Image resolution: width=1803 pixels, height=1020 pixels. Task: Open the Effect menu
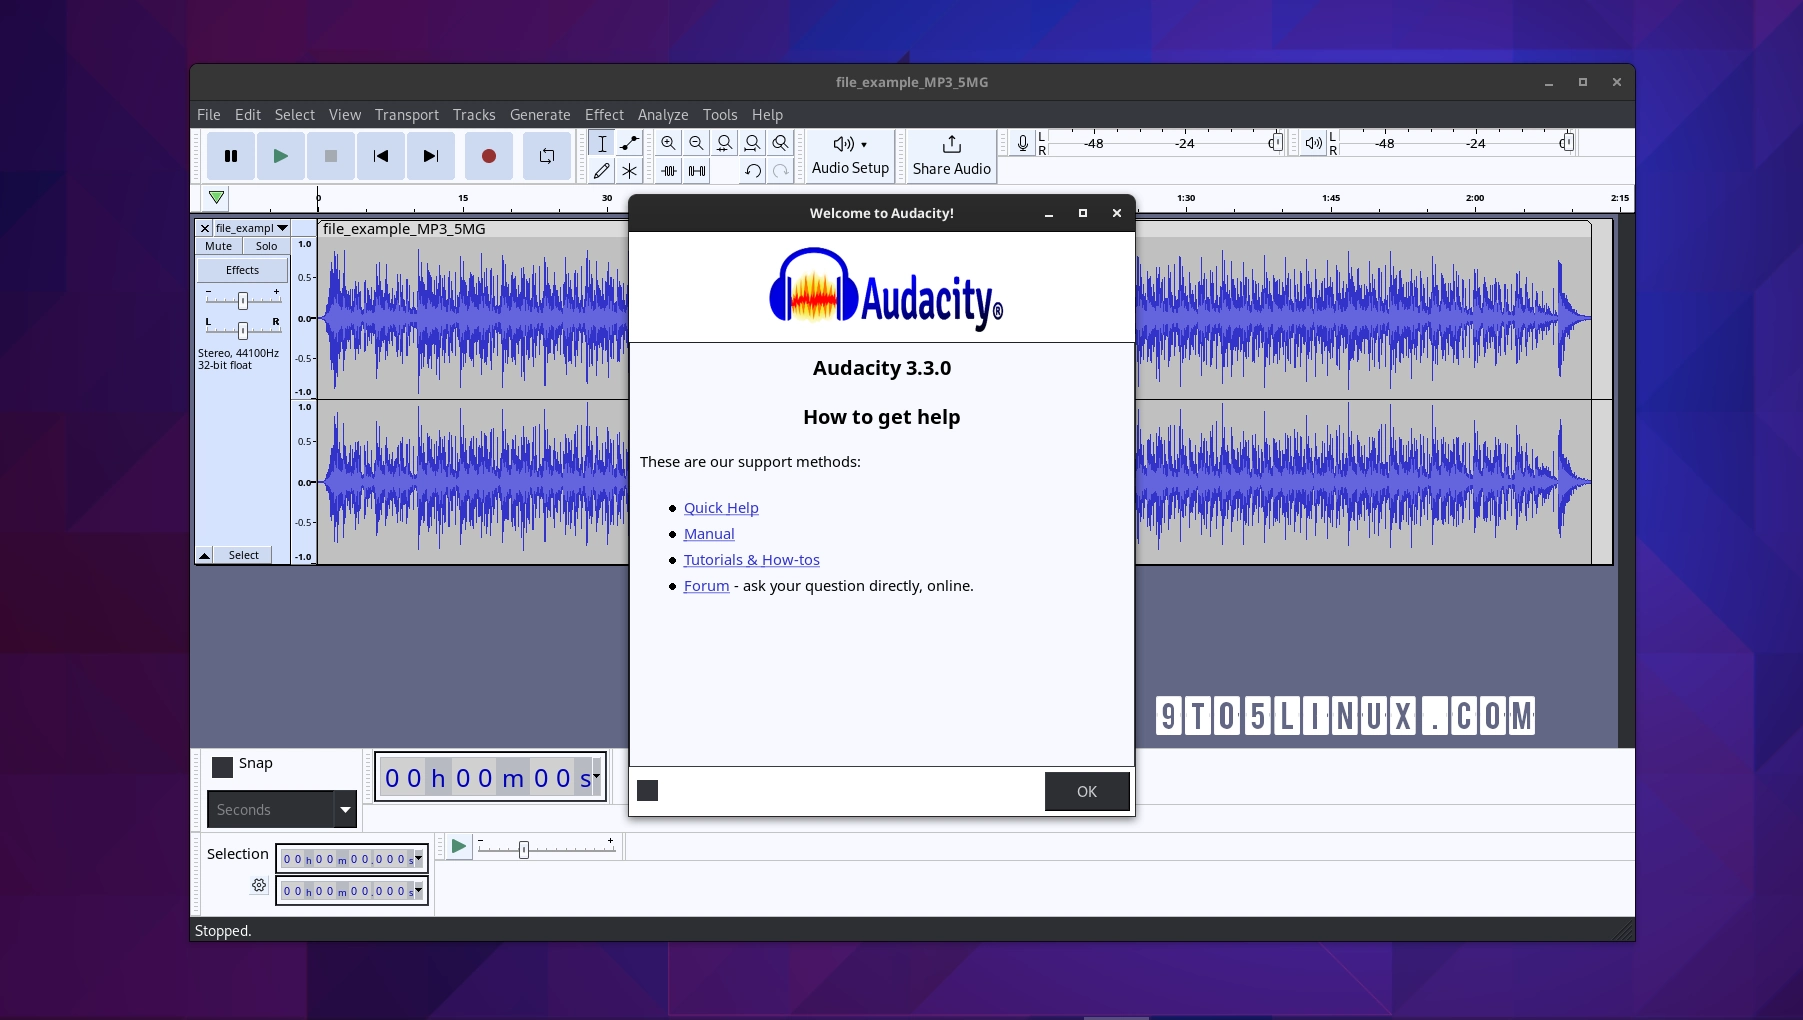[x=604, y=114]
